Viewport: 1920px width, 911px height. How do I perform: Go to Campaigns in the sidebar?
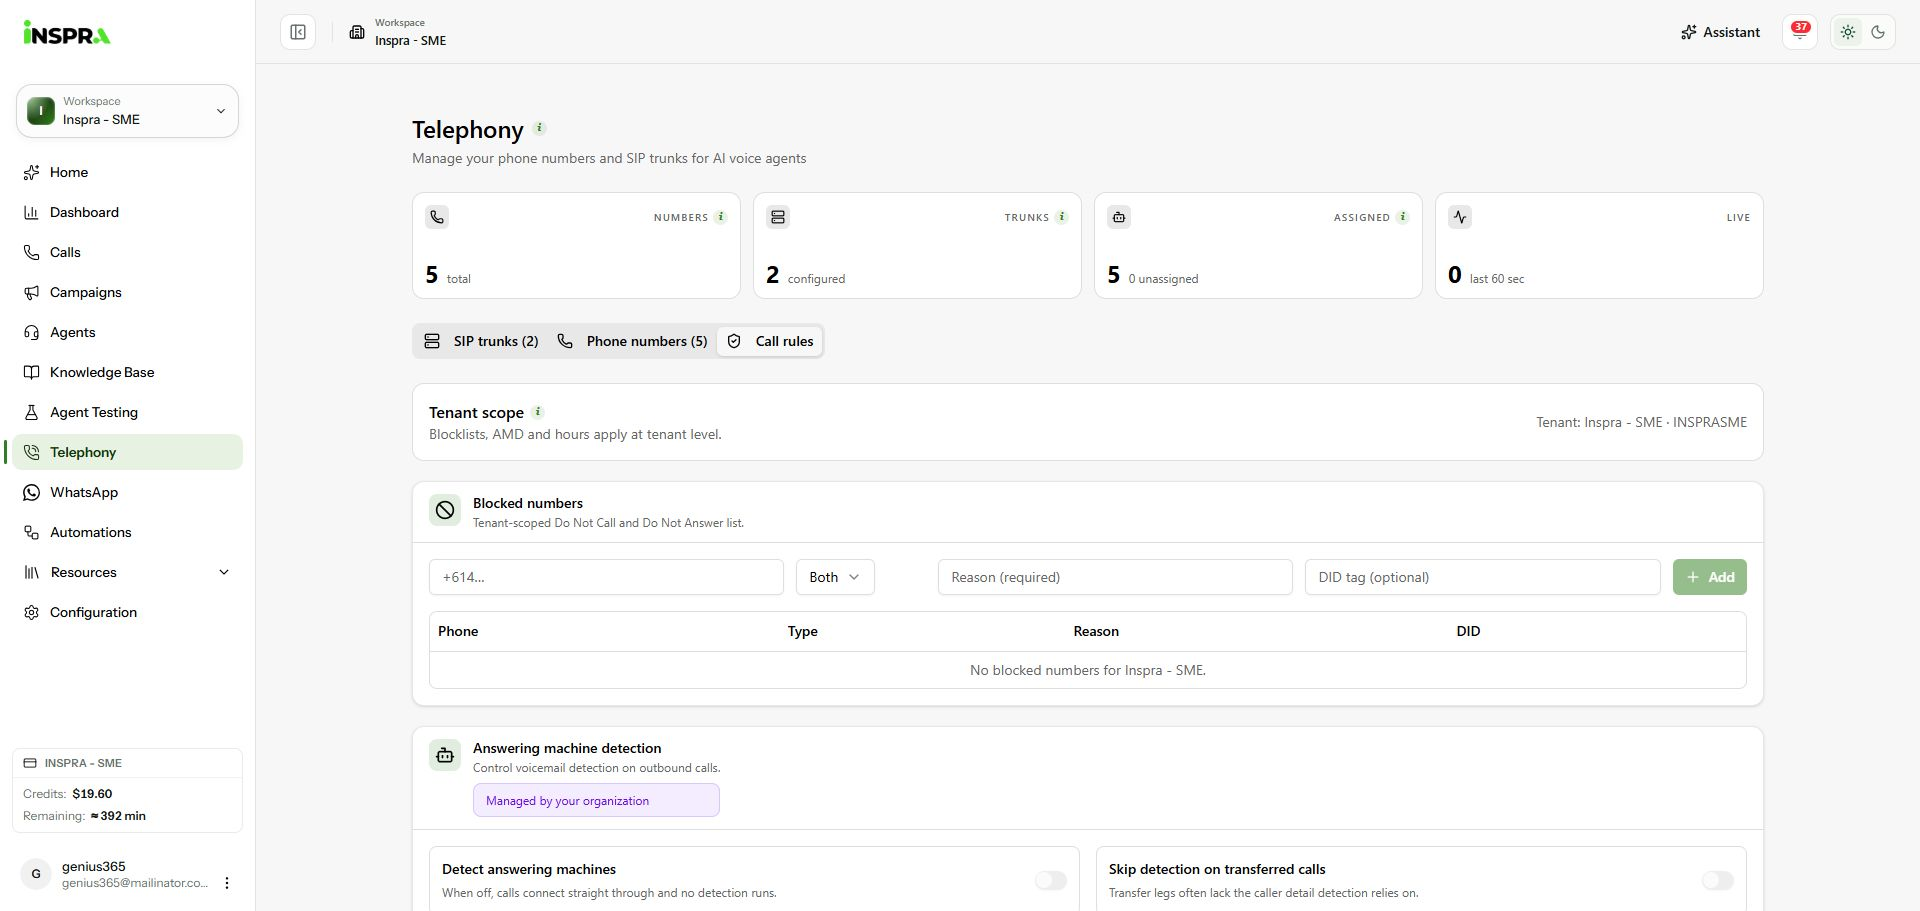127,292
